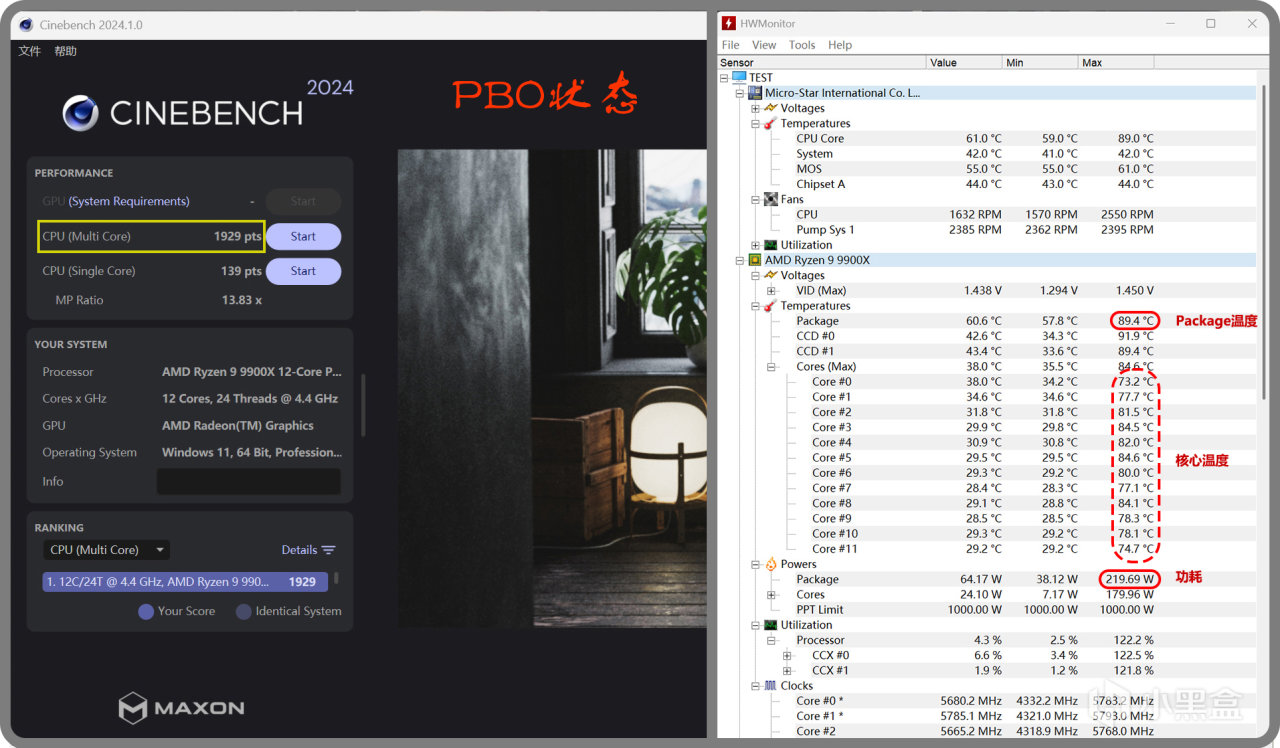
Task: Click the 219.69 W max package power value
Action: [1130, 579]
